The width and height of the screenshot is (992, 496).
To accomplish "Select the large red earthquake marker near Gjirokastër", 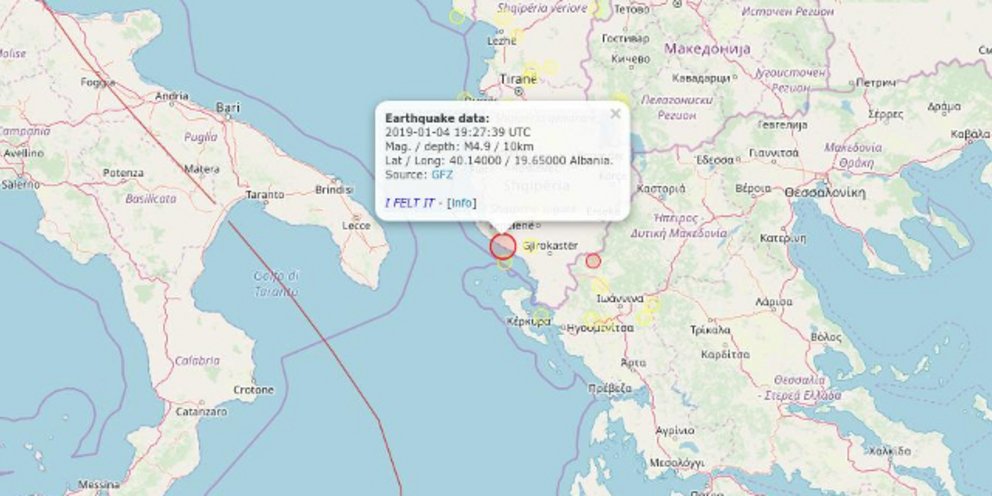I will (x=503, y=246).
